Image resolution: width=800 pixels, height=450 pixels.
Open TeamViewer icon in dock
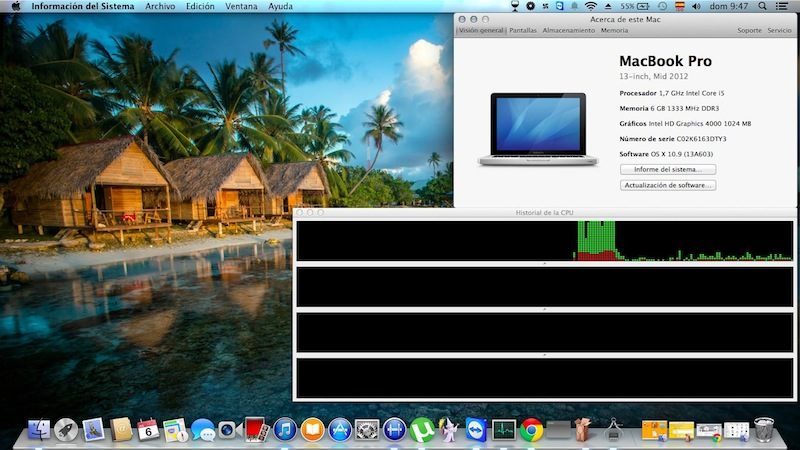pyautogui.click(x=477, y=430)
